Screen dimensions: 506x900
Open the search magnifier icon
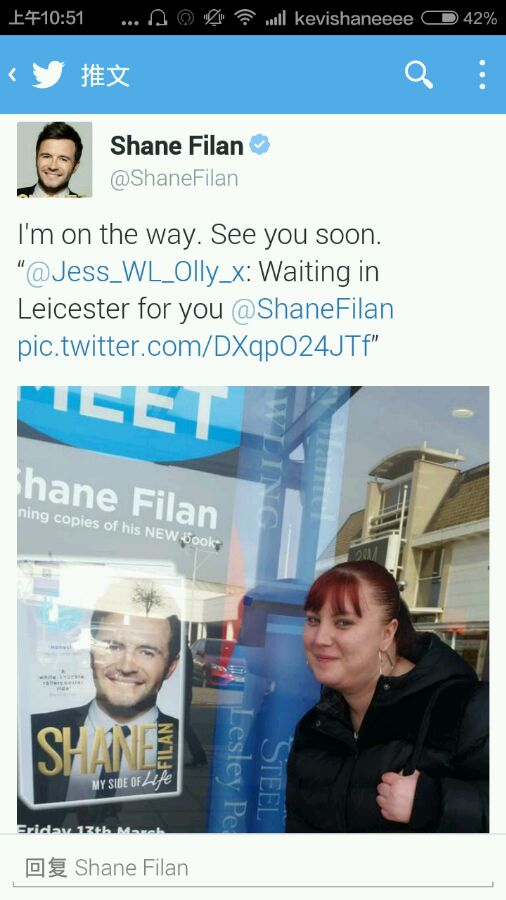(x=419, y=75)
